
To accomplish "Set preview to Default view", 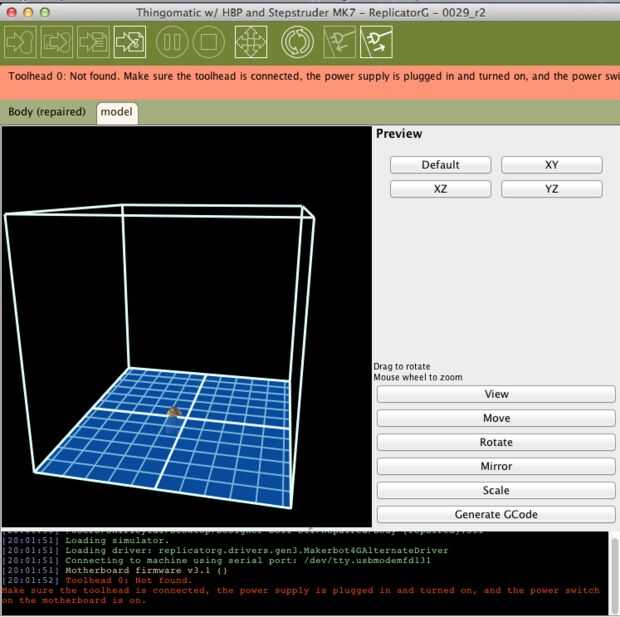I will click(440, 165).
